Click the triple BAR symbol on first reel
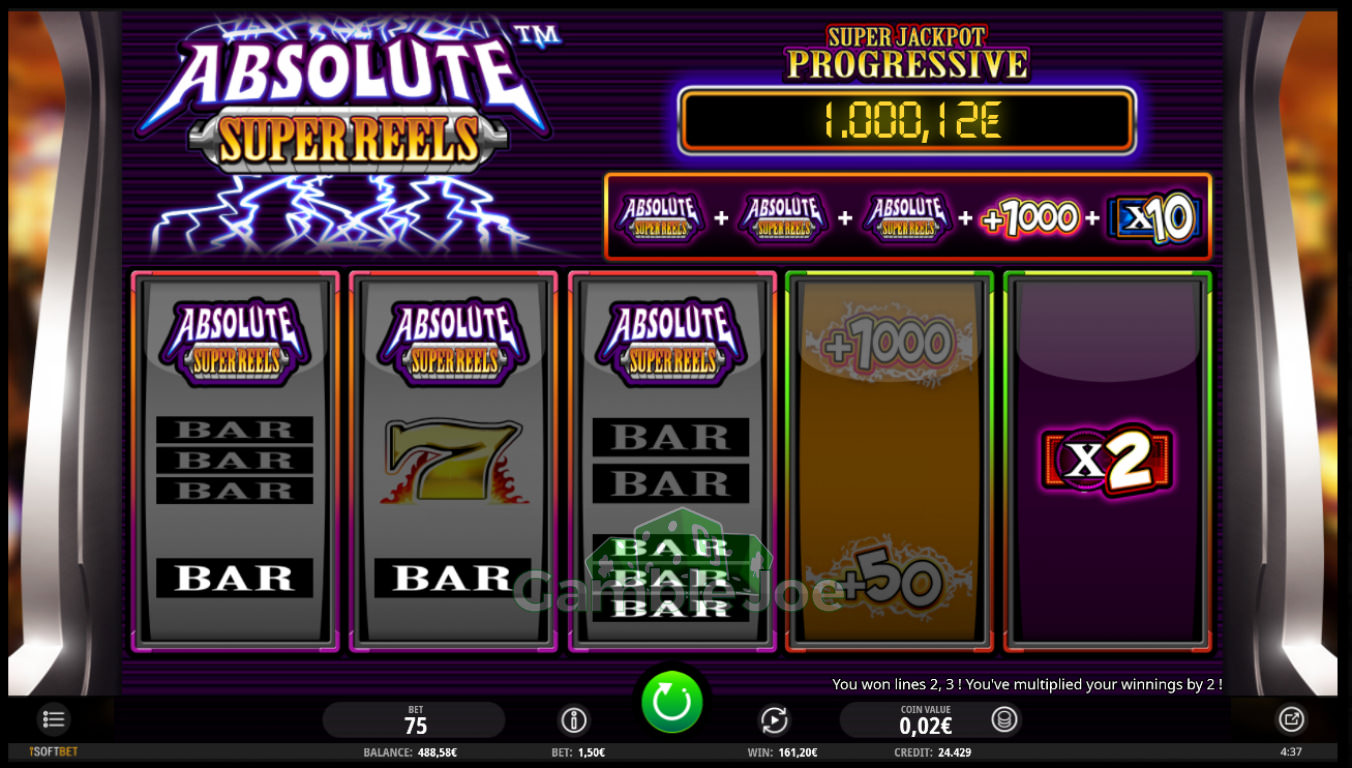 [235, 460]
